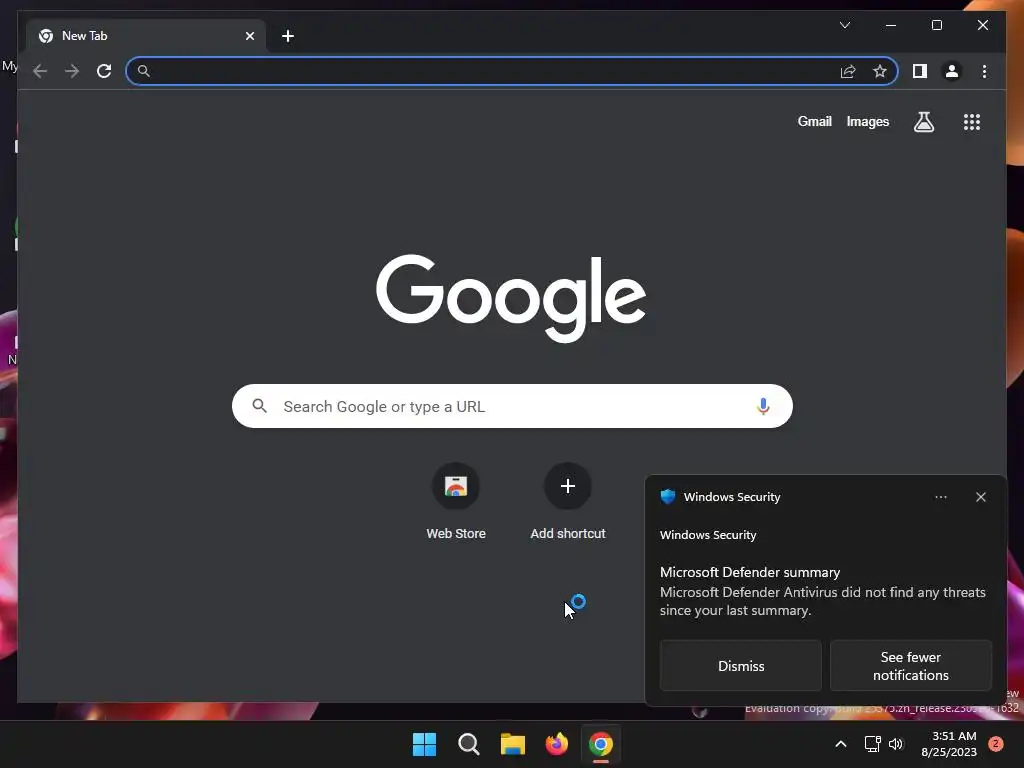Open the tab search dropdown chevron
The height and width of the screenshot is (768, 1024).
tap(844, 25)
